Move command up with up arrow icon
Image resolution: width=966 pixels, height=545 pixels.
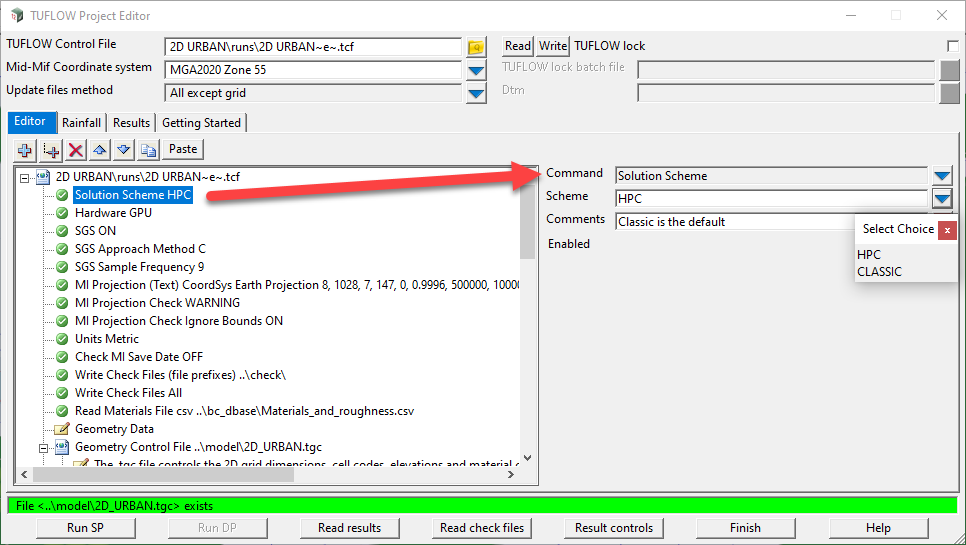click(100, 150)
